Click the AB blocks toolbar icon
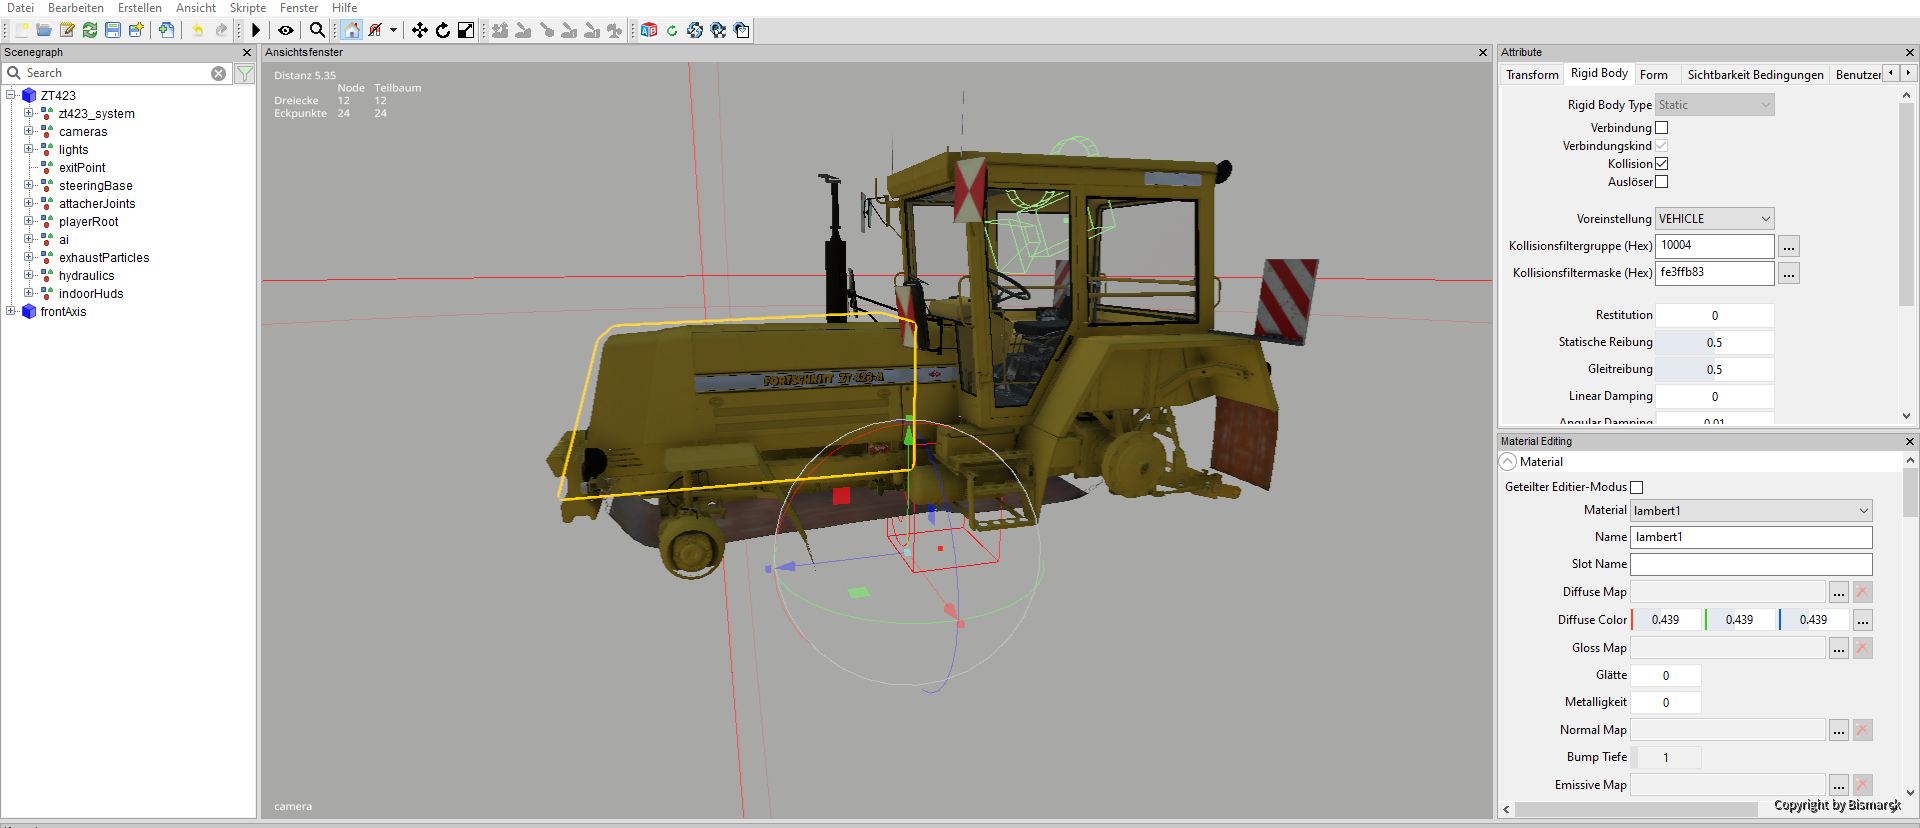This screenshot has height=828, width=1920. pyautogui.click(x=649, y=30)
